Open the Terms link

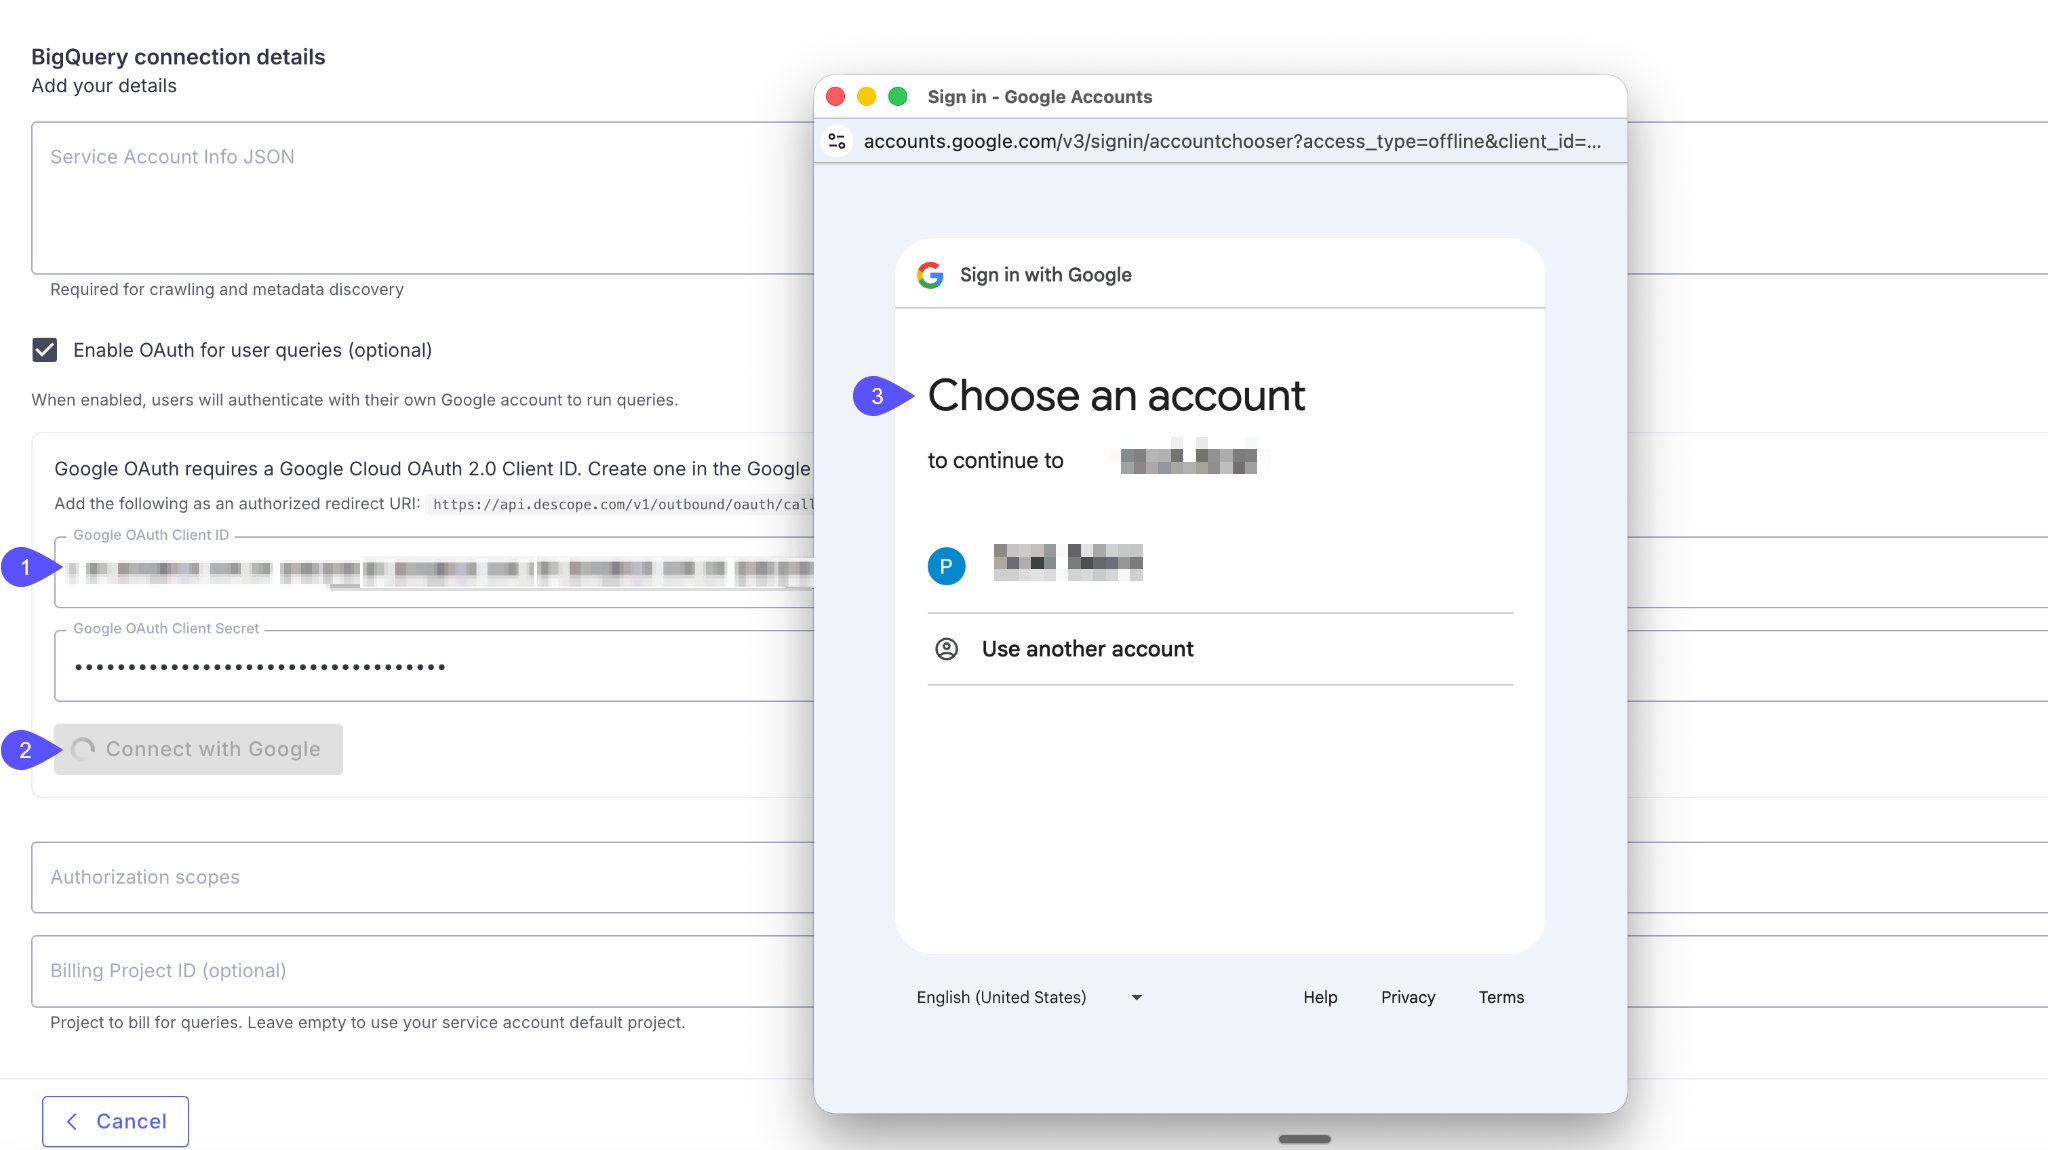(x=1501, y=997)
